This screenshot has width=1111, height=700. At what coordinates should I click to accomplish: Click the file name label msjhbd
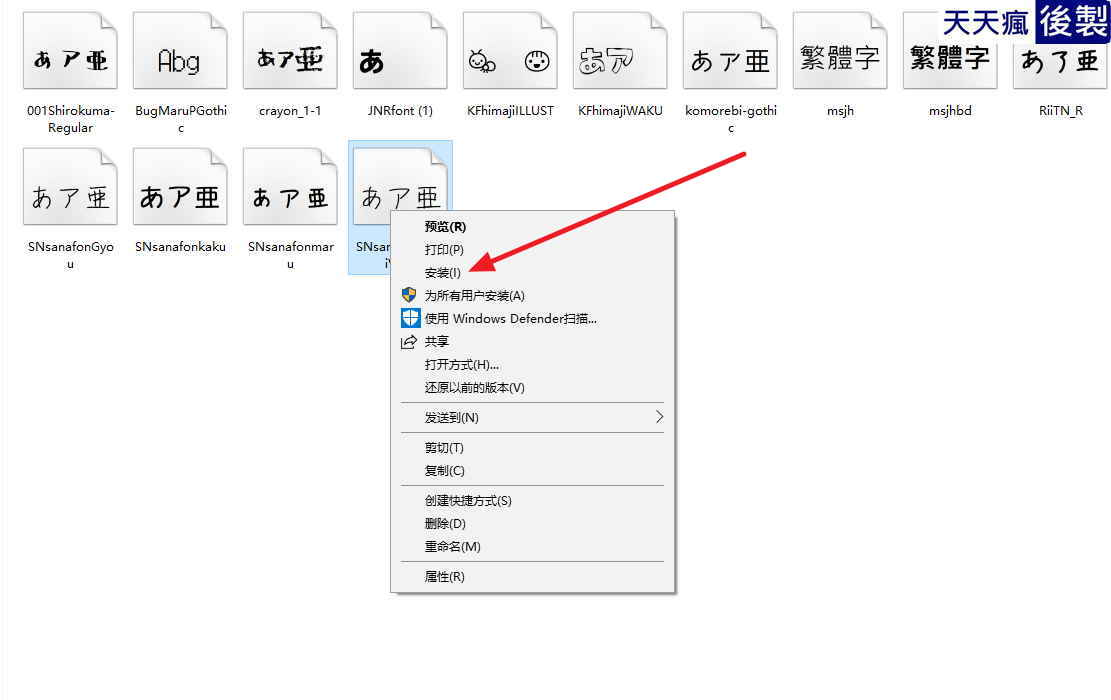pos(950,111)
